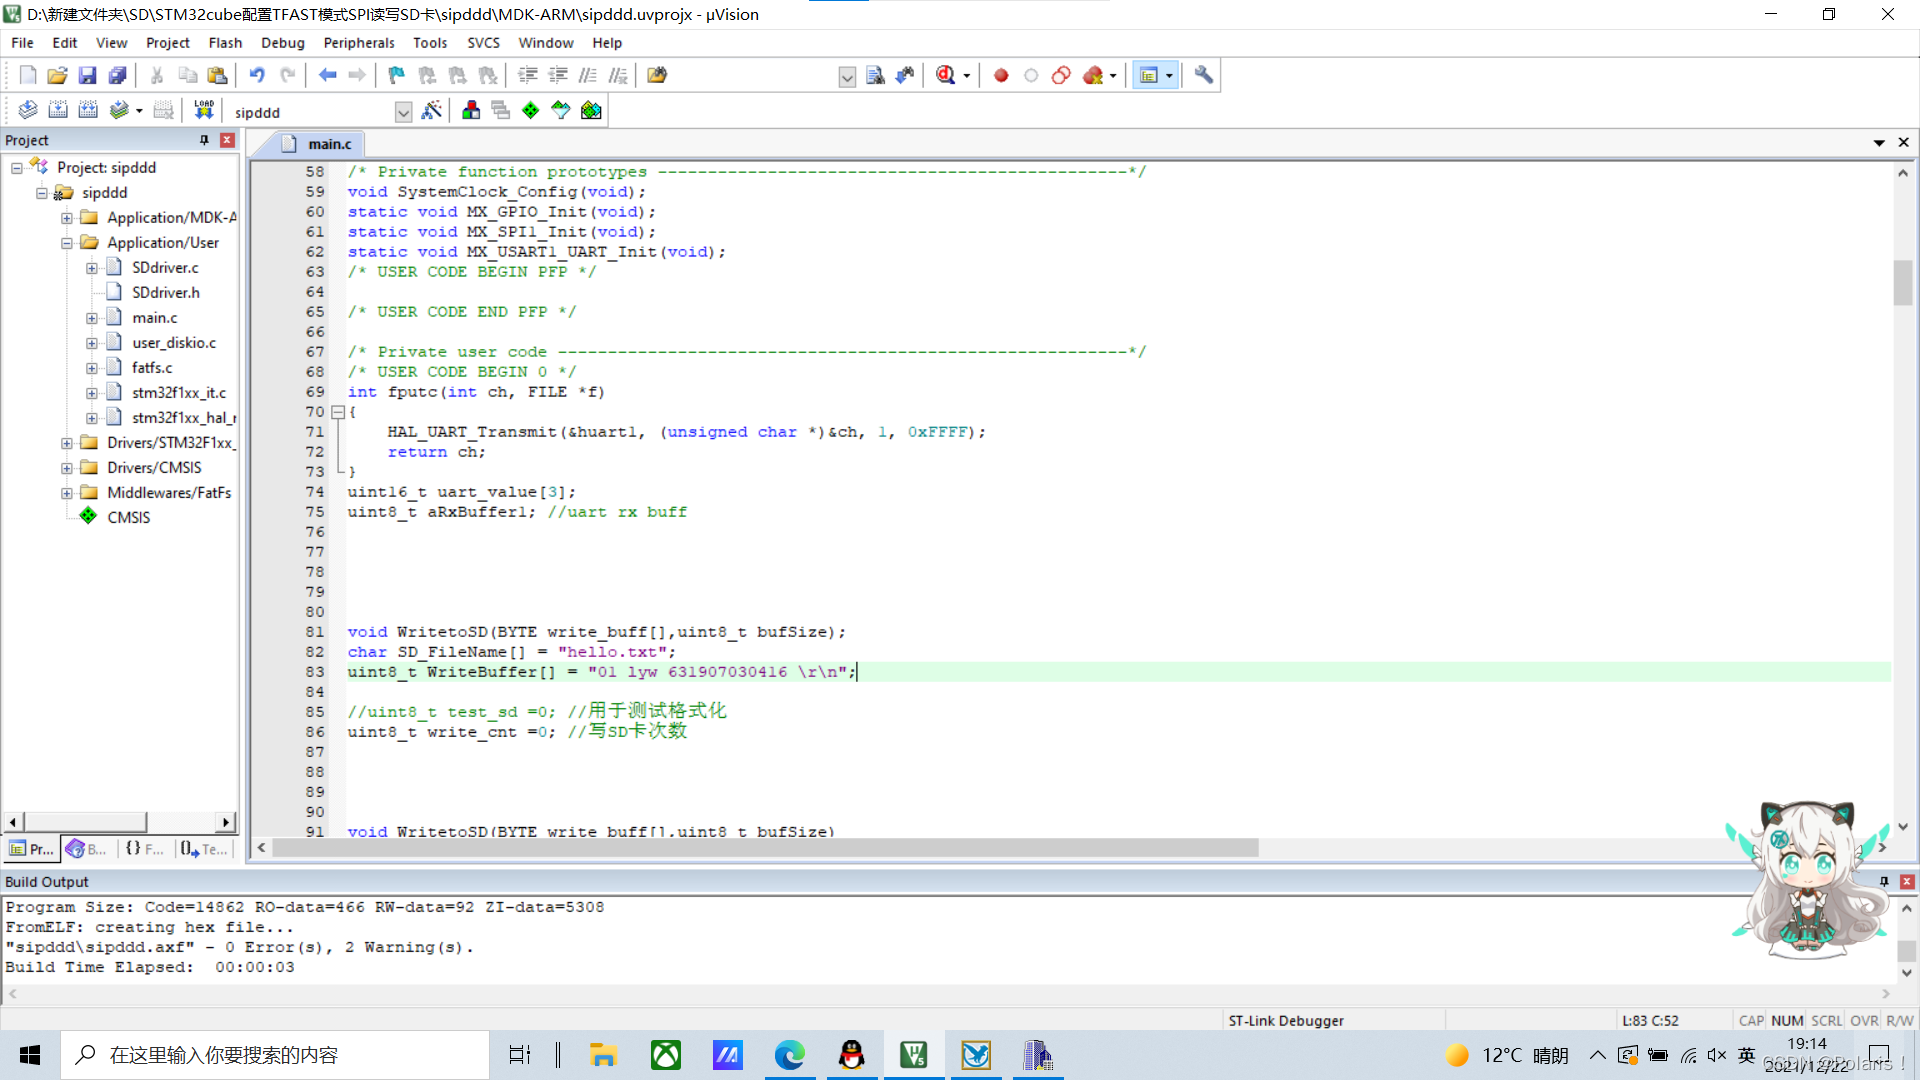Open the Debug menu
Image resolution: width=1920 pixels, height=1080 pixels.
click(283, 43)
